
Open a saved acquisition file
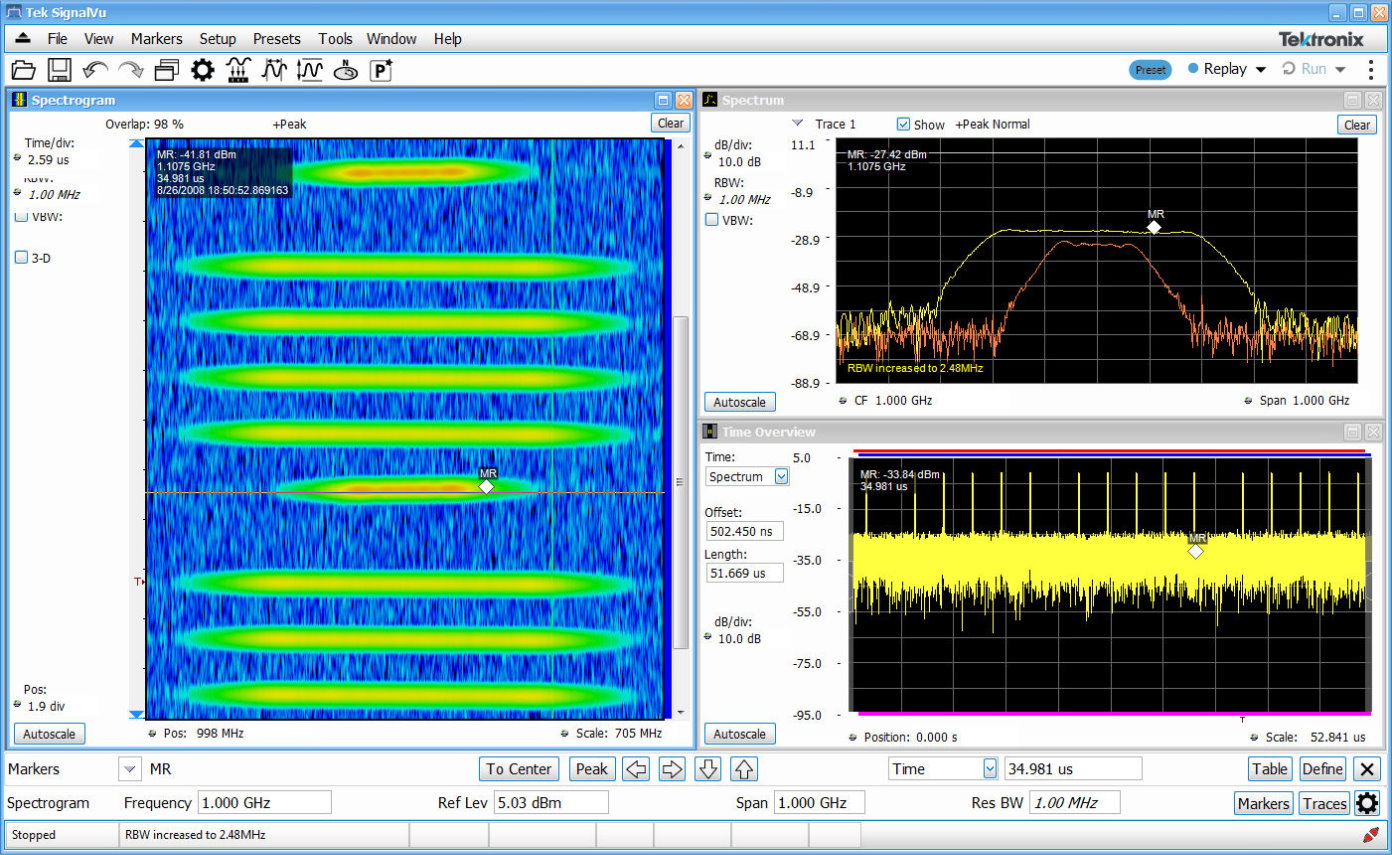pos(23,70)
